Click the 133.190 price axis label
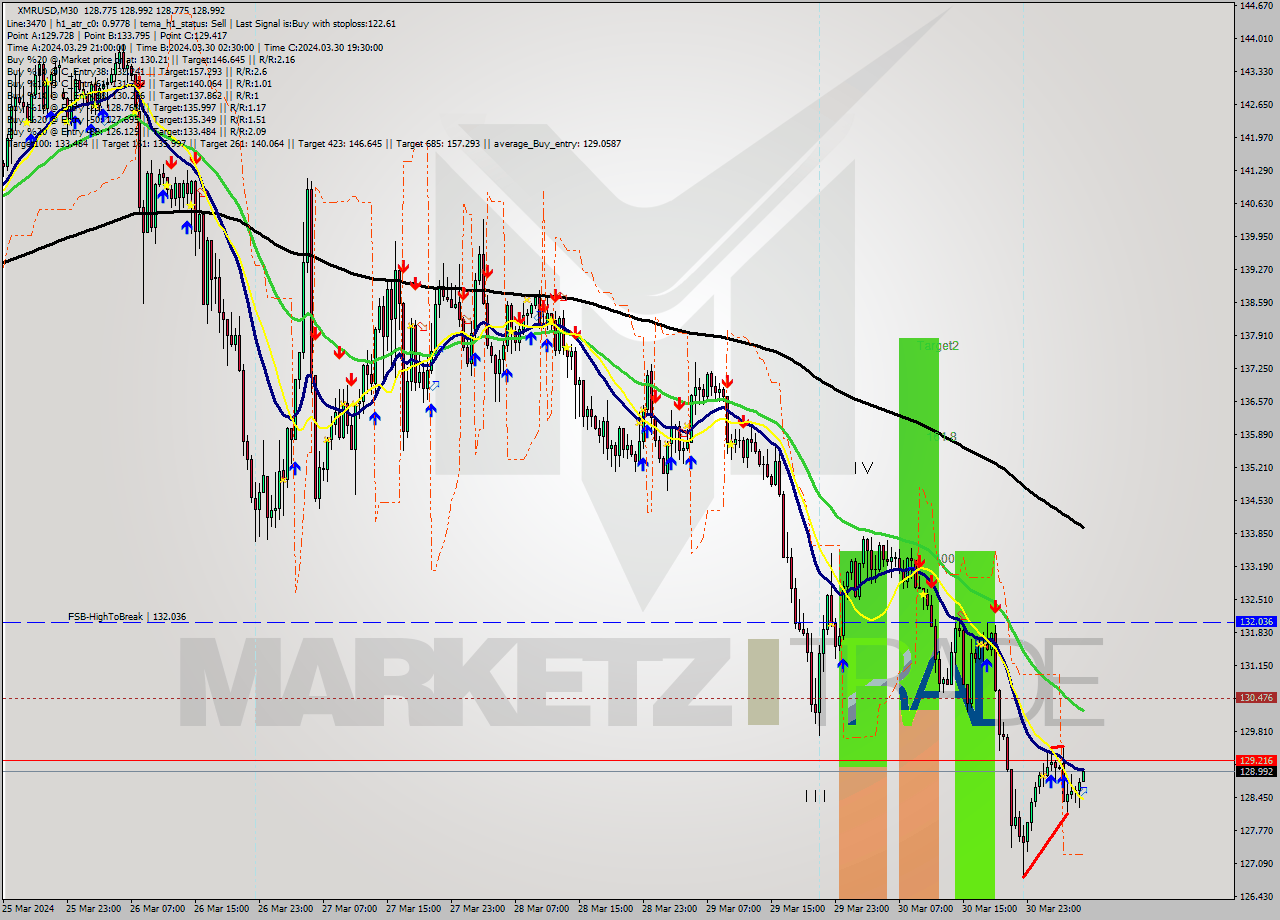The width and height of the screenshot is (1280, 920). pyautogui.click(x=1256, y=567)
